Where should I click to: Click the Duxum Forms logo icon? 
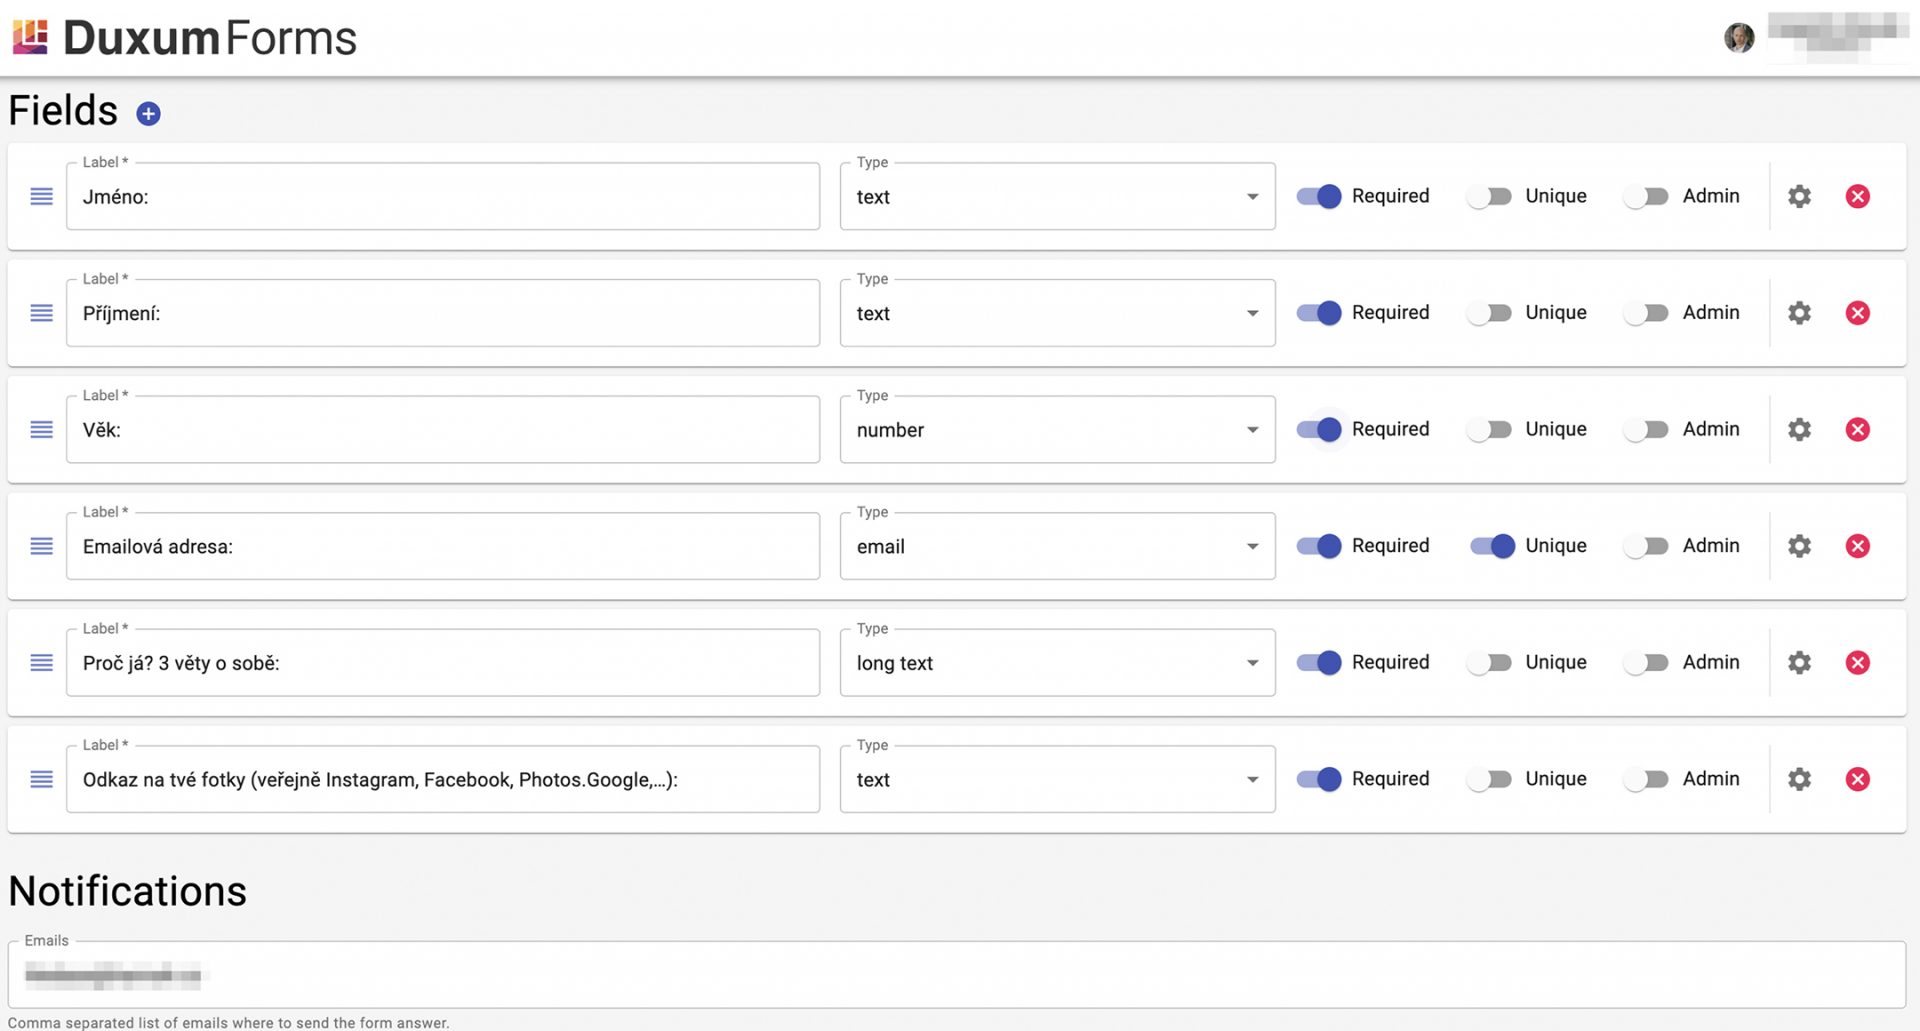(30, 37)
